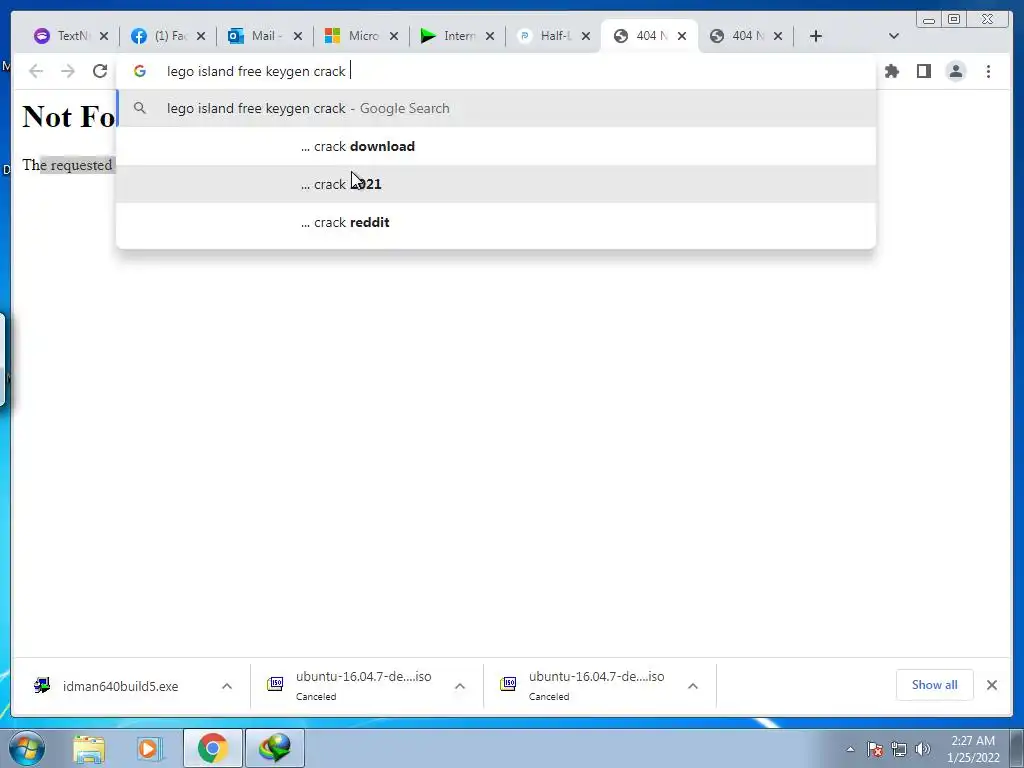Show all downloads
1024x768 pixels.
coord(935,685)
